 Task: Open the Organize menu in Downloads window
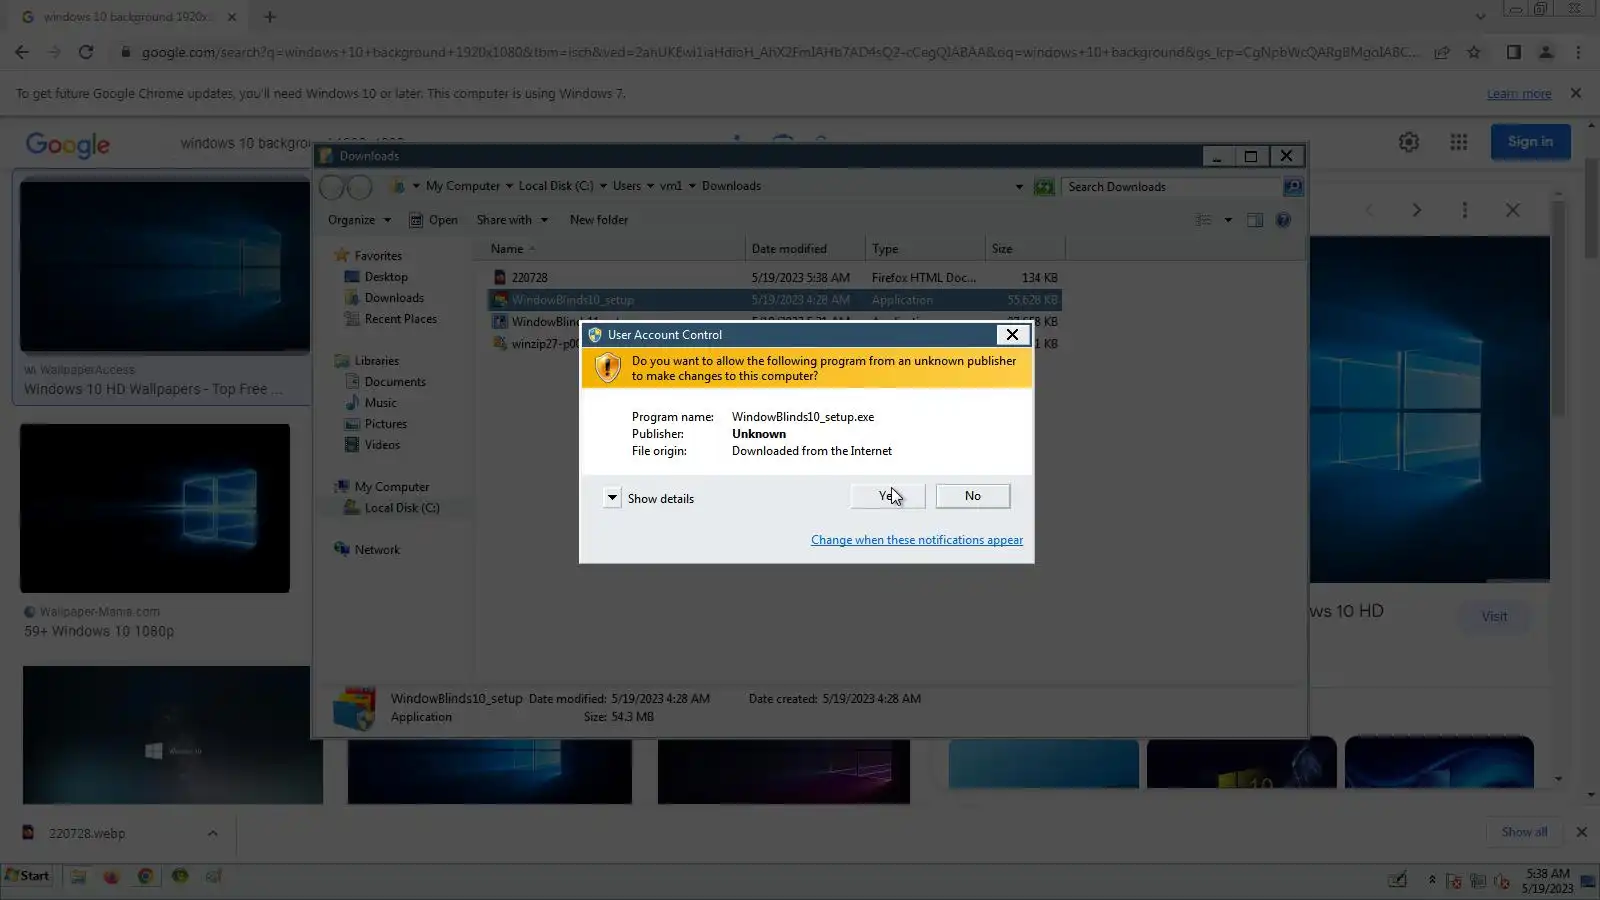(360, 220)
